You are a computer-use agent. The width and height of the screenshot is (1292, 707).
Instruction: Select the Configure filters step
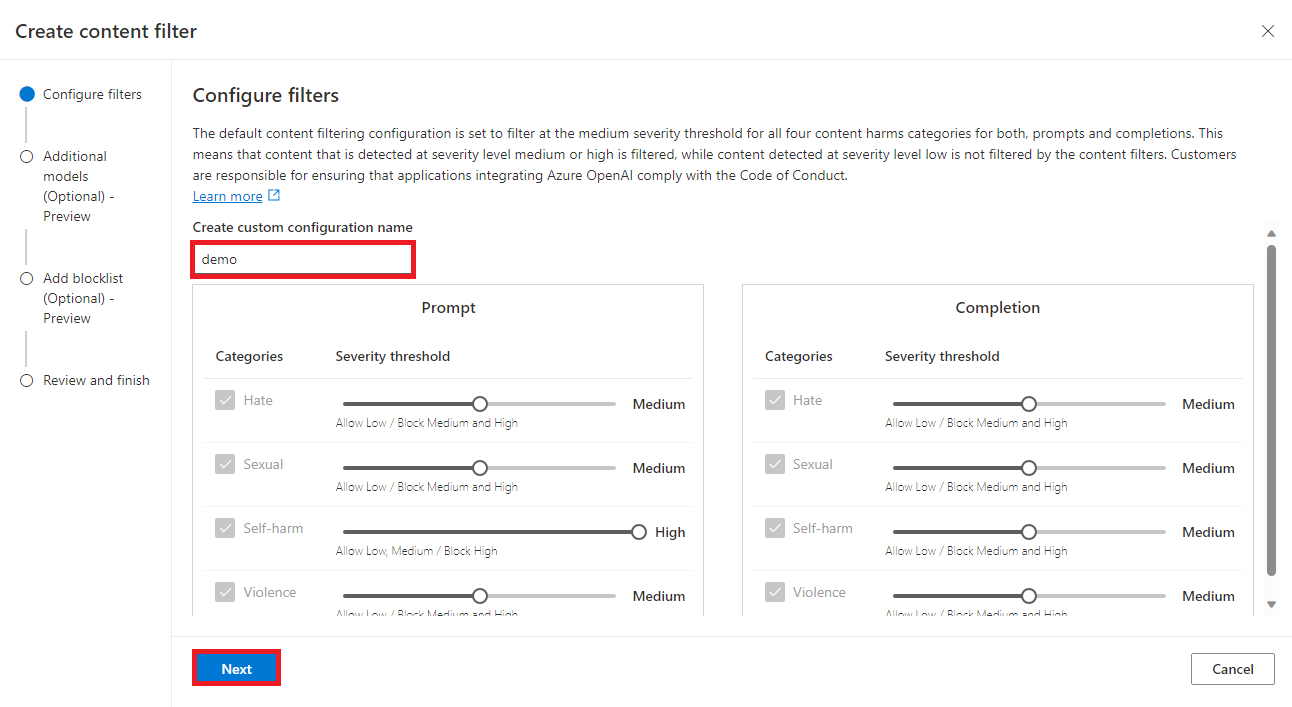point(27,94)
